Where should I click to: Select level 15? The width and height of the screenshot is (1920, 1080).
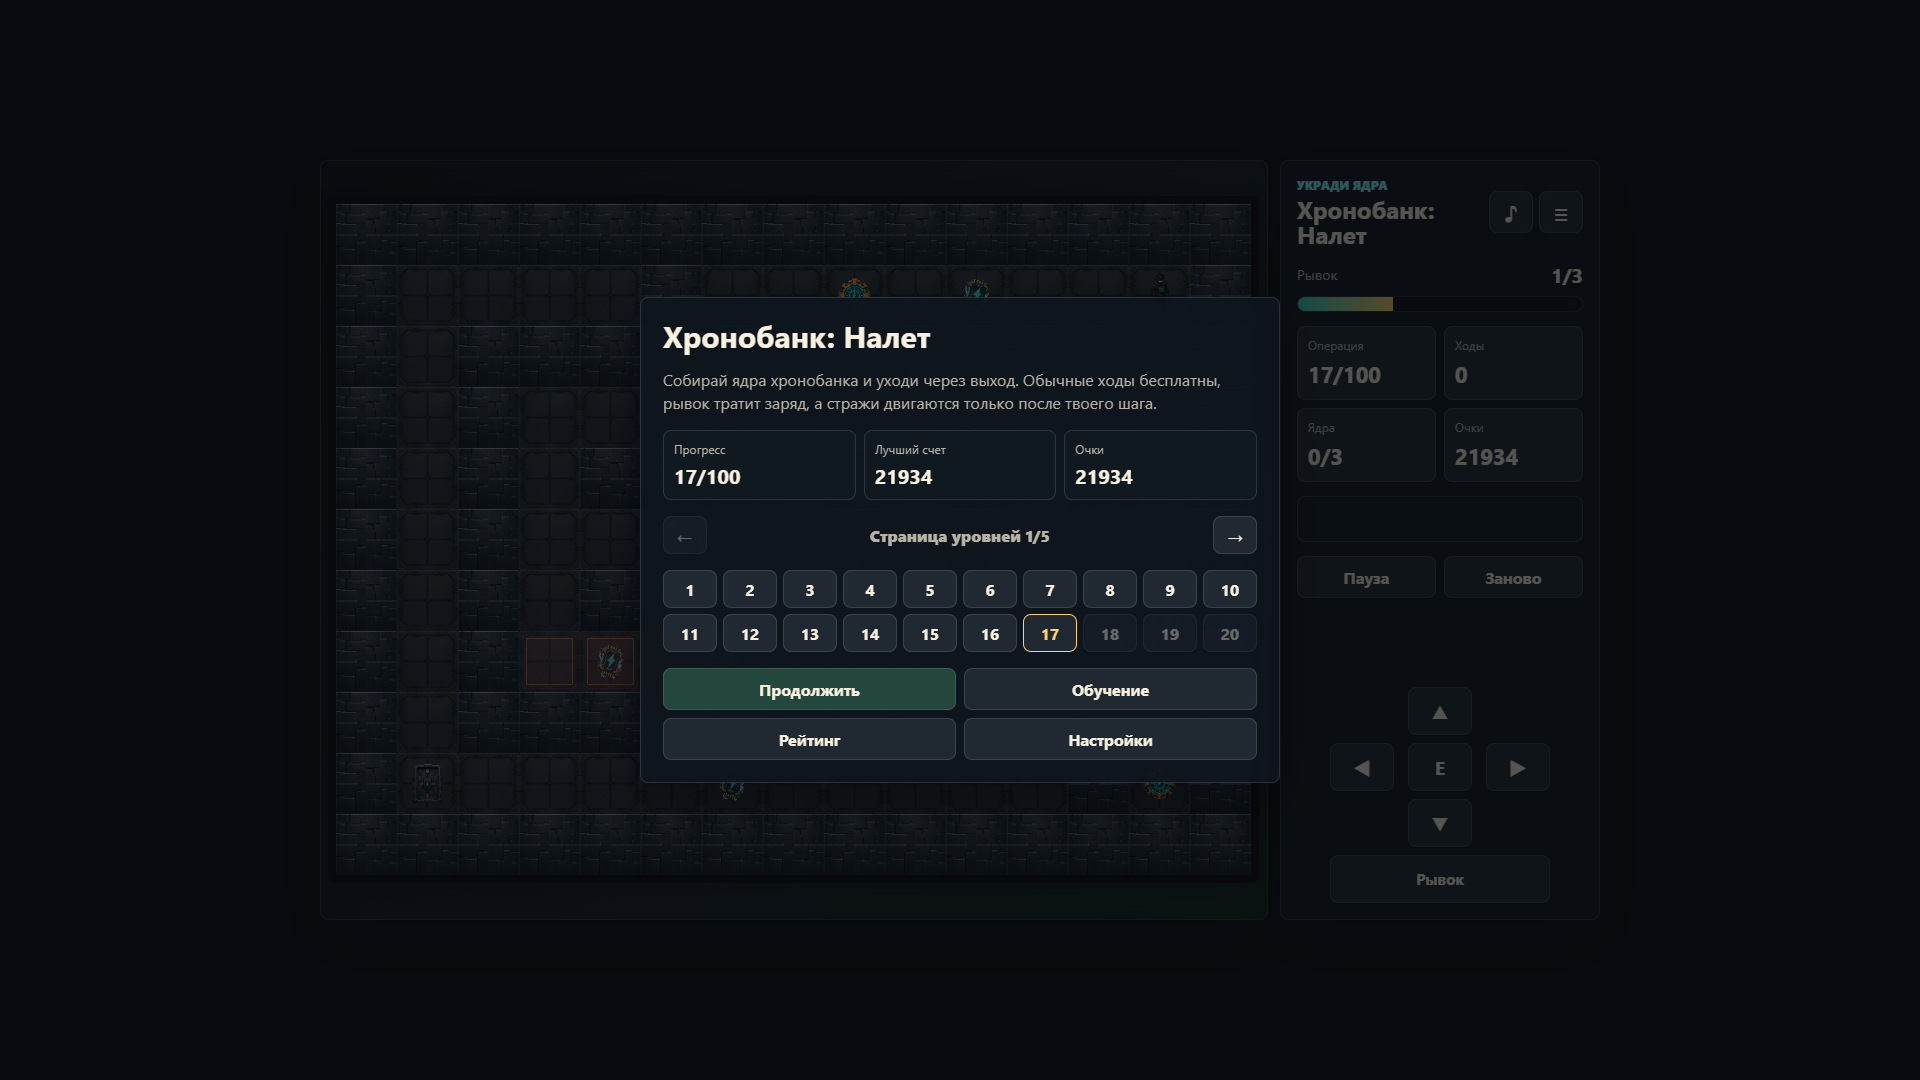coord(929,634)
